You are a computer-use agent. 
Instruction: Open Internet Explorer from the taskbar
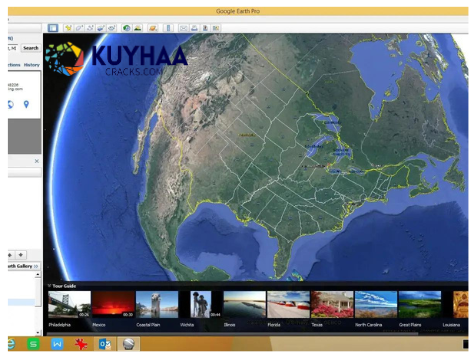point(11,344)
